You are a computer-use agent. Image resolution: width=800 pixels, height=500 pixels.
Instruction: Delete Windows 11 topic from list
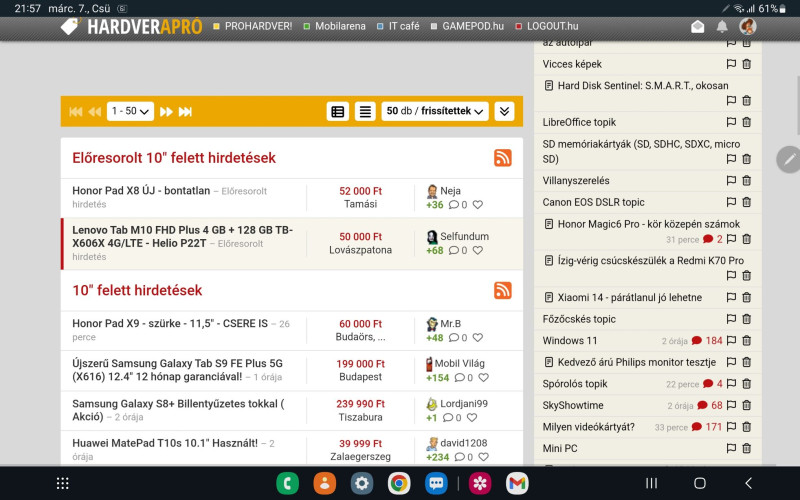tap(746, 341)
